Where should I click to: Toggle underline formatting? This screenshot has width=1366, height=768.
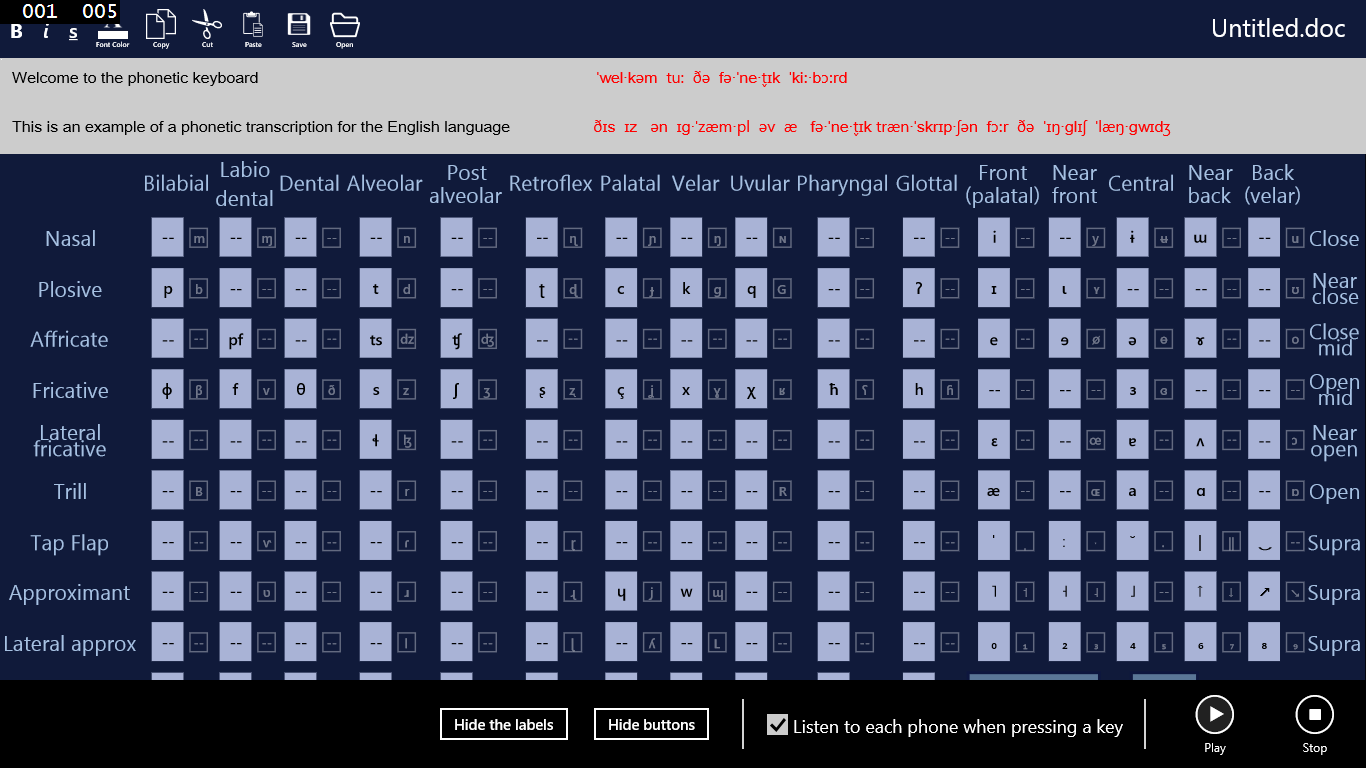(x=71, y=32)
